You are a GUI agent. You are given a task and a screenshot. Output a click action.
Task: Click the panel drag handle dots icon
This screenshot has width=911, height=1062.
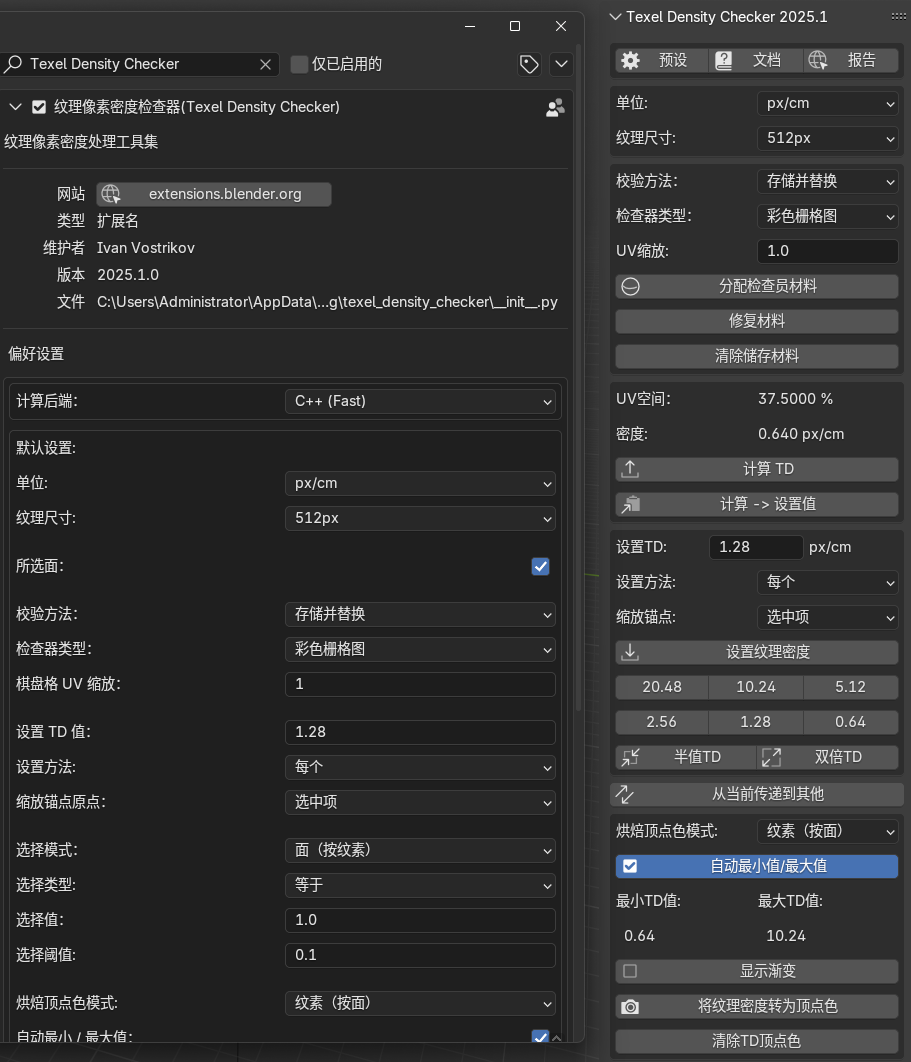pos(898,17)
